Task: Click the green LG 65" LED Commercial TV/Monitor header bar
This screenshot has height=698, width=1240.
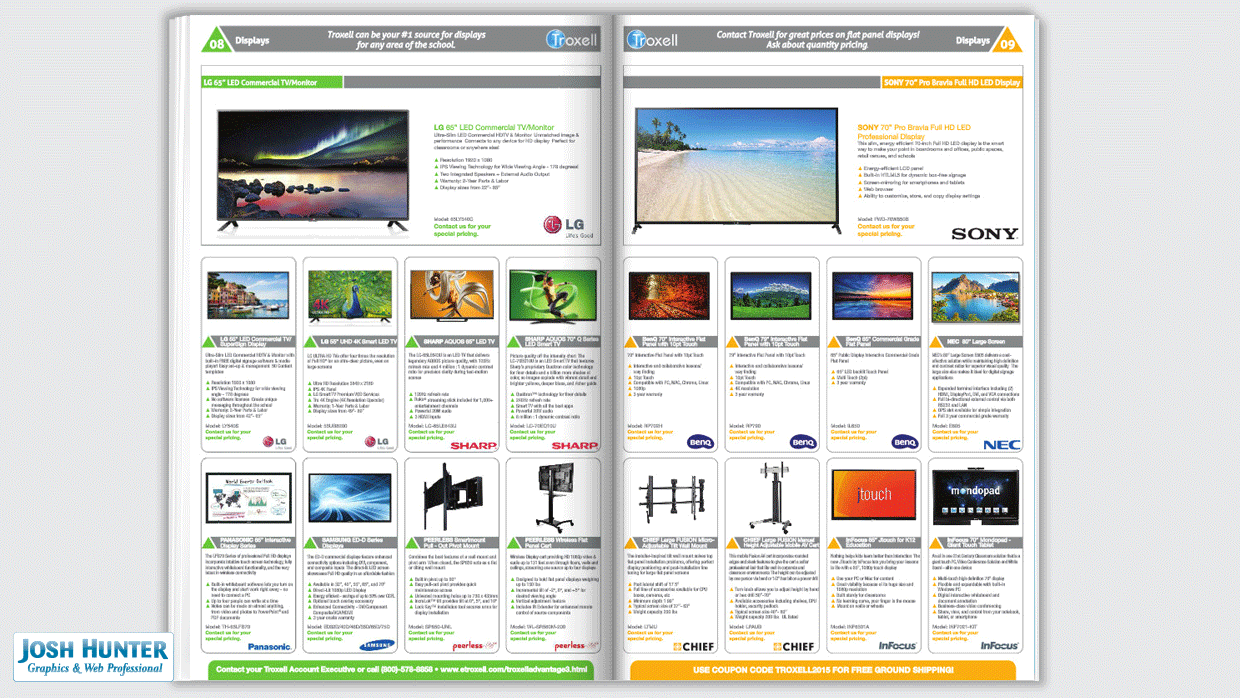Action: 272,83
